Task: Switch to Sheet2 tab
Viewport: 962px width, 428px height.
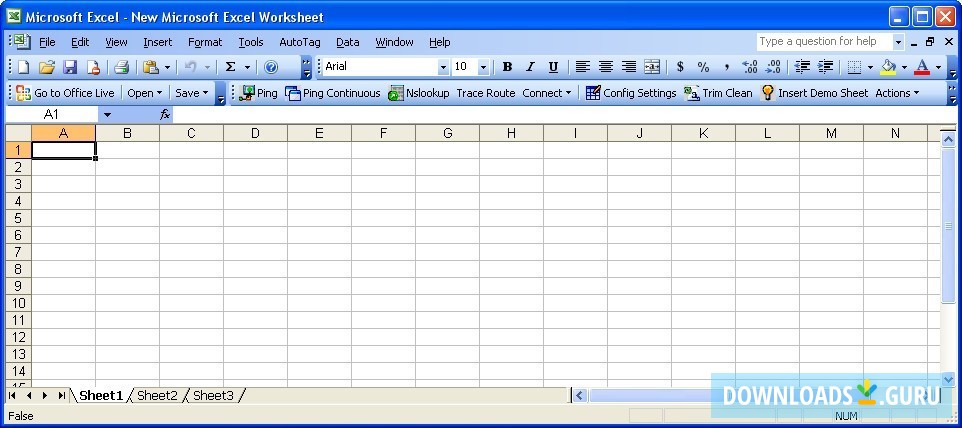Action: pos(157,396)
